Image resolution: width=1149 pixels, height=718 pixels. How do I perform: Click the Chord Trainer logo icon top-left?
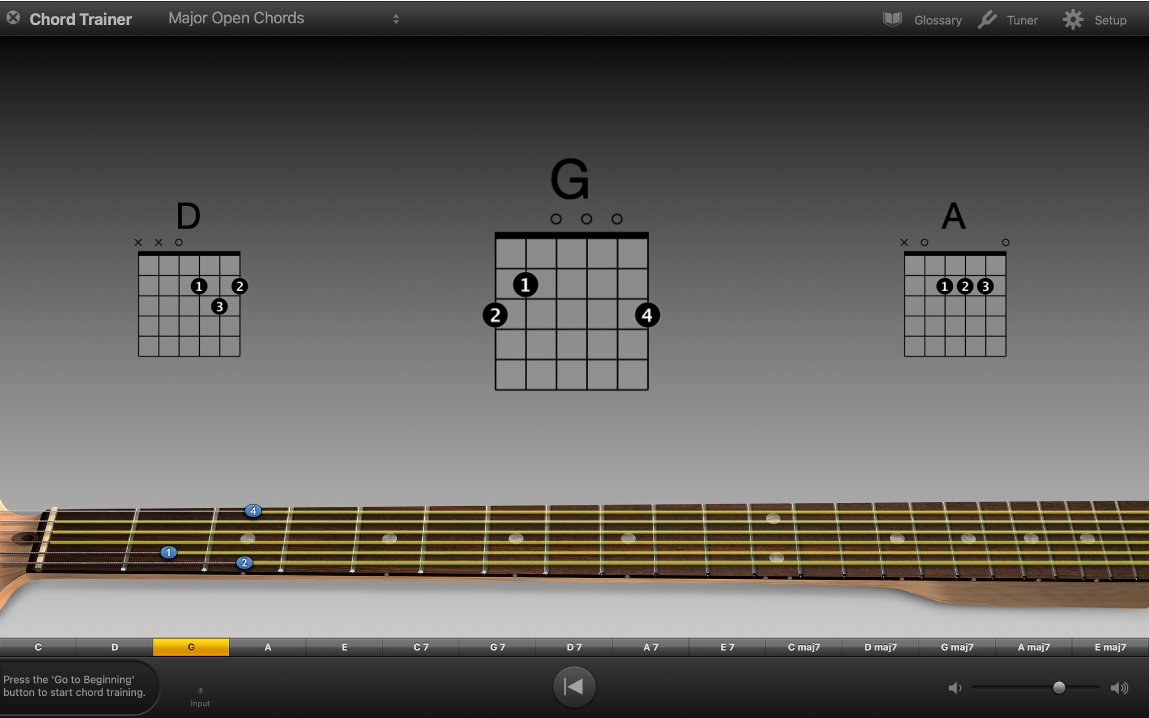(13, 18)
